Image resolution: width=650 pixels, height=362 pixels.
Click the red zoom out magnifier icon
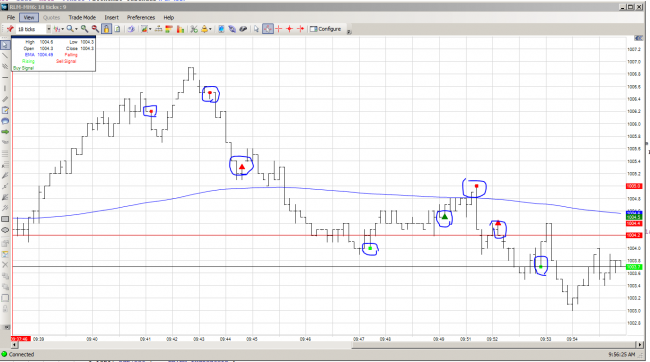tap(95, 29)
